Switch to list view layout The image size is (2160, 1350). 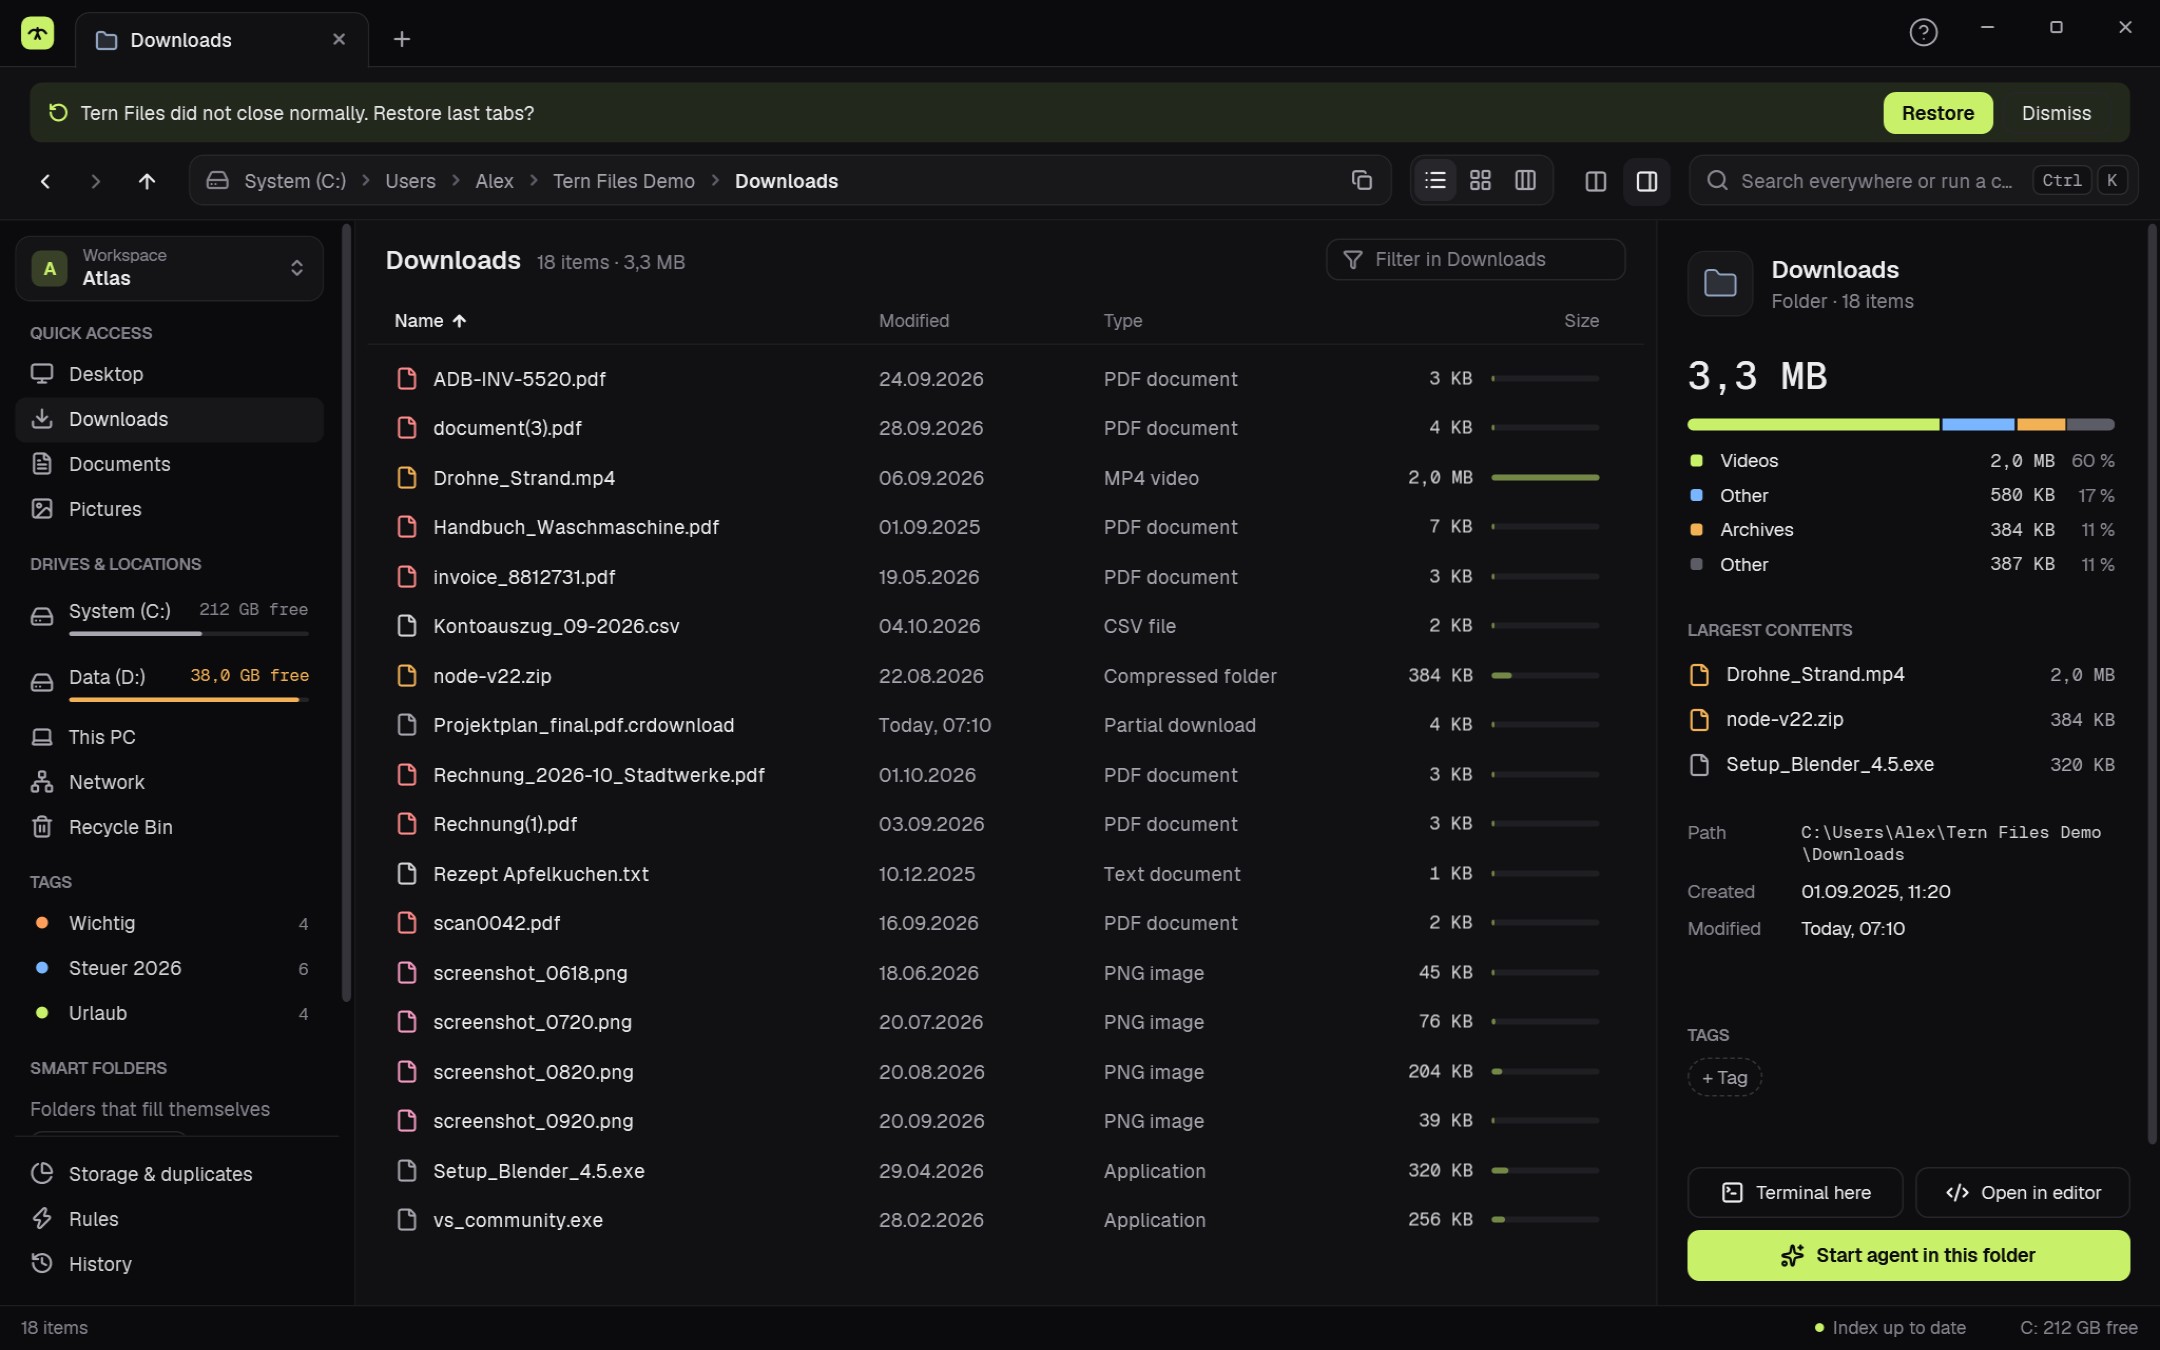coord(1435,180)
